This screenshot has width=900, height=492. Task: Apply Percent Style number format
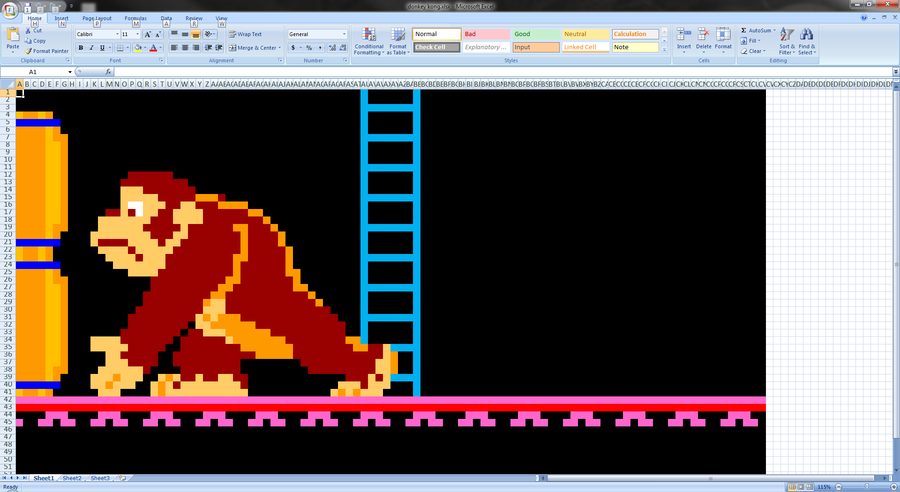tap(309, 48)
